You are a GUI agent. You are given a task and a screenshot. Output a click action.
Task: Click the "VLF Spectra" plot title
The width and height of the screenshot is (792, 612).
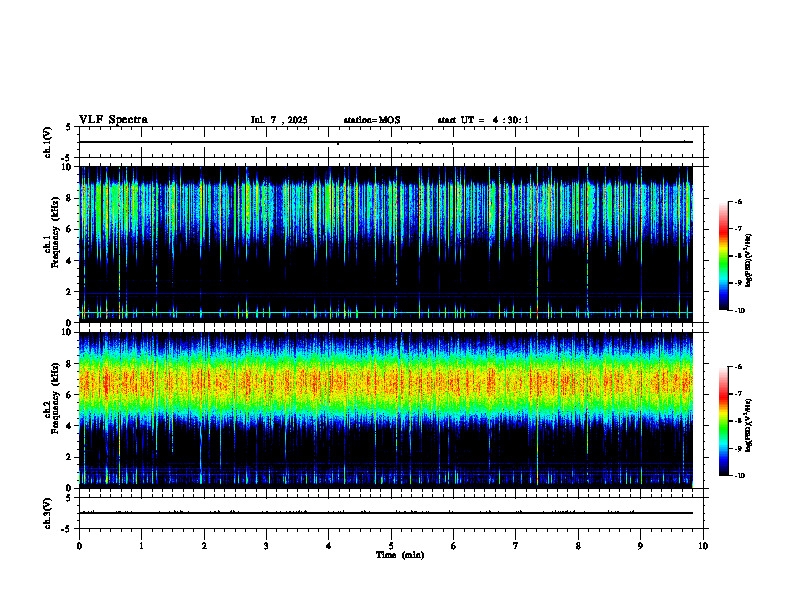(x=113, y=120)
